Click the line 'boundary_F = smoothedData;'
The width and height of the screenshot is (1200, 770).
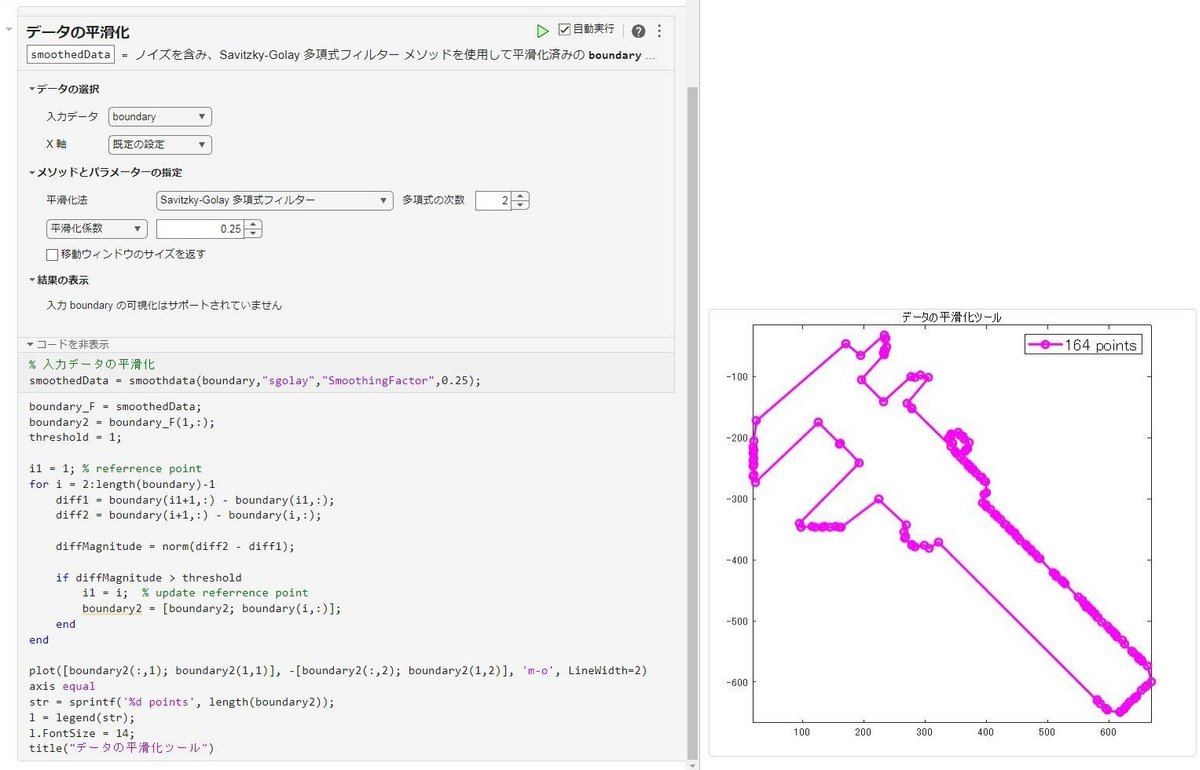[x=115, y=406]
